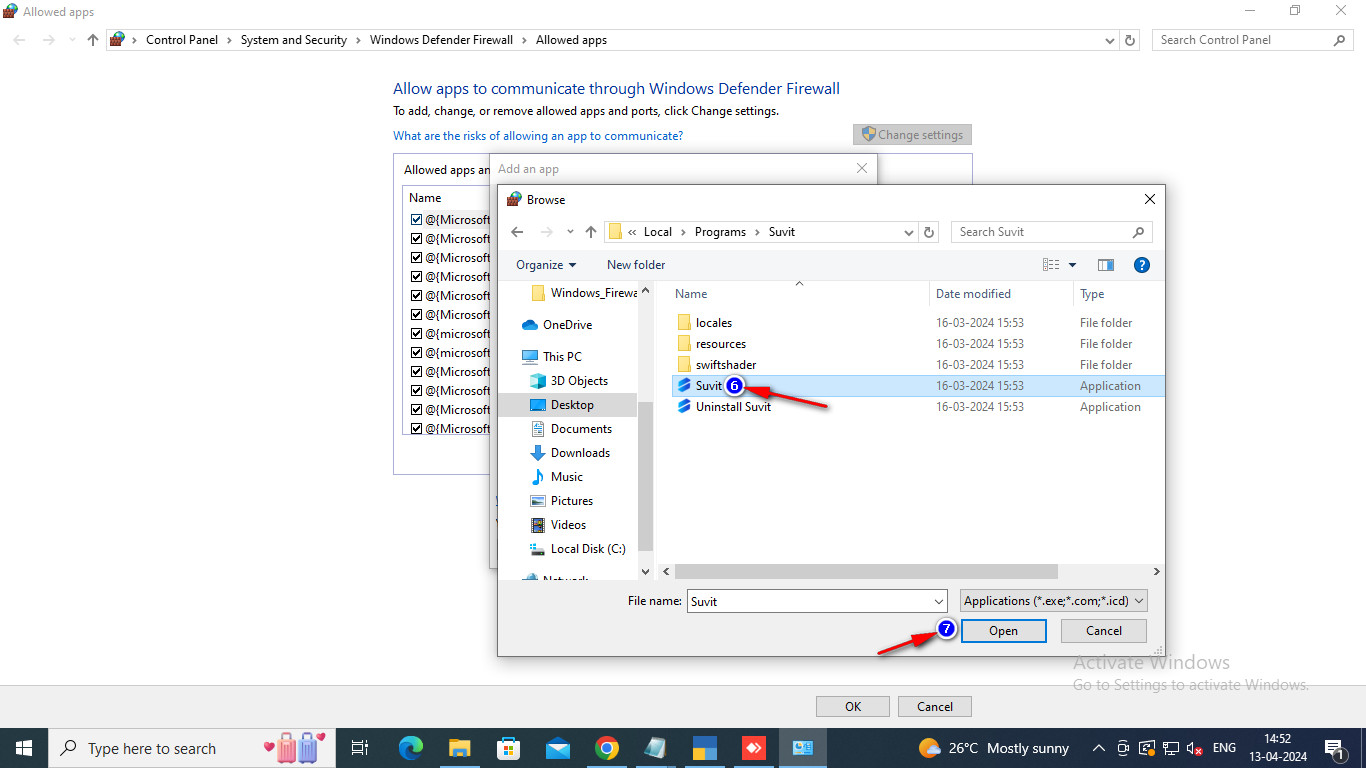Viewport: 1366px width, 768px height.
Task: Click the Search Control Panel box
Action: pos(1252,40)
